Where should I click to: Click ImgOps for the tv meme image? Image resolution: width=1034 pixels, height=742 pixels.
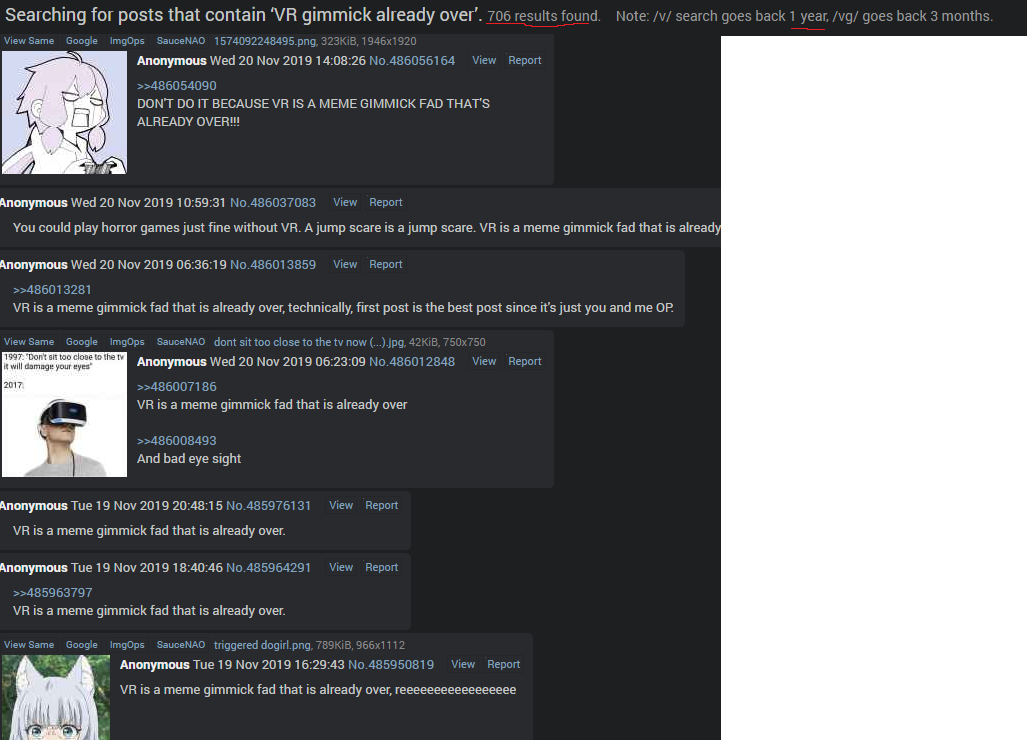tap(127, 342)
